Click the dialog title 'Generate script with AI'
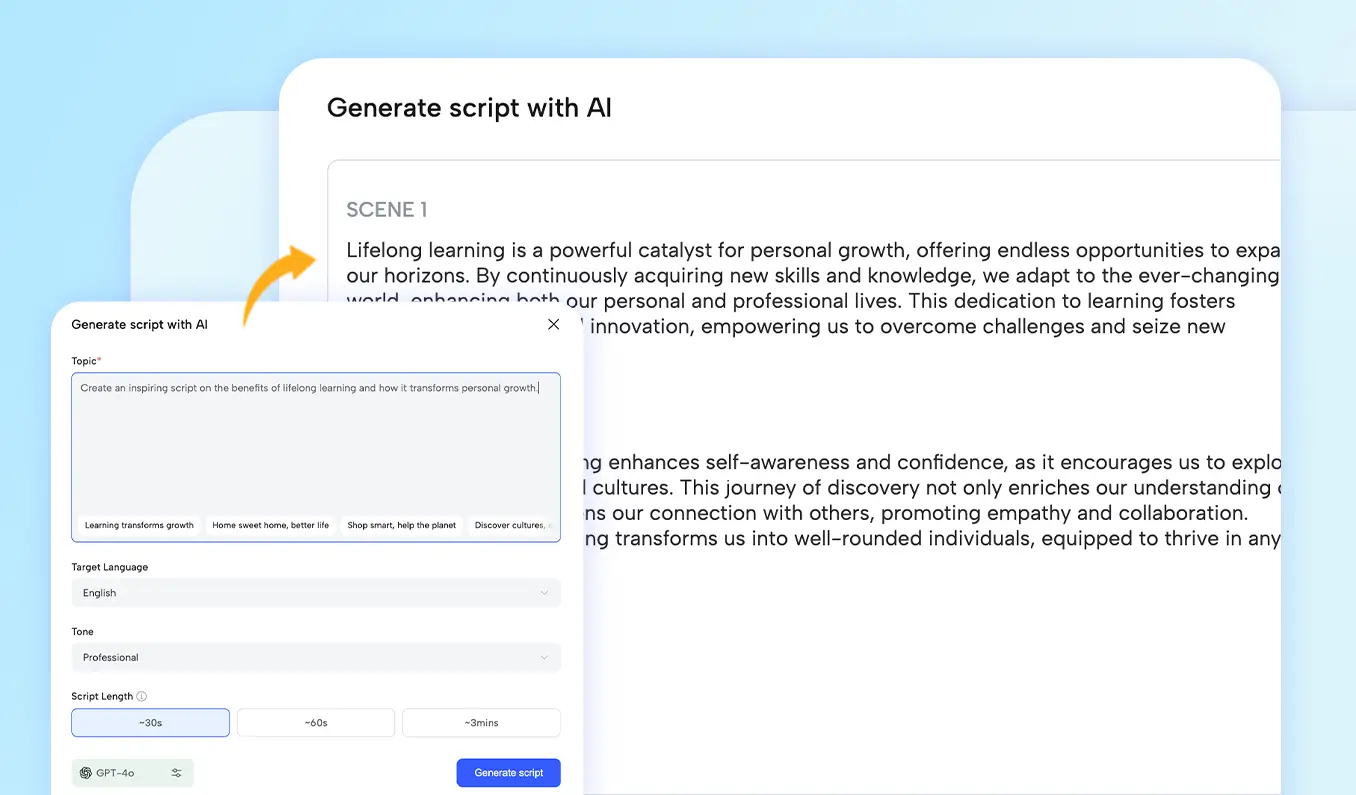Image resolution: width=1356 pixels, height=795 pixels. point(140,324)
